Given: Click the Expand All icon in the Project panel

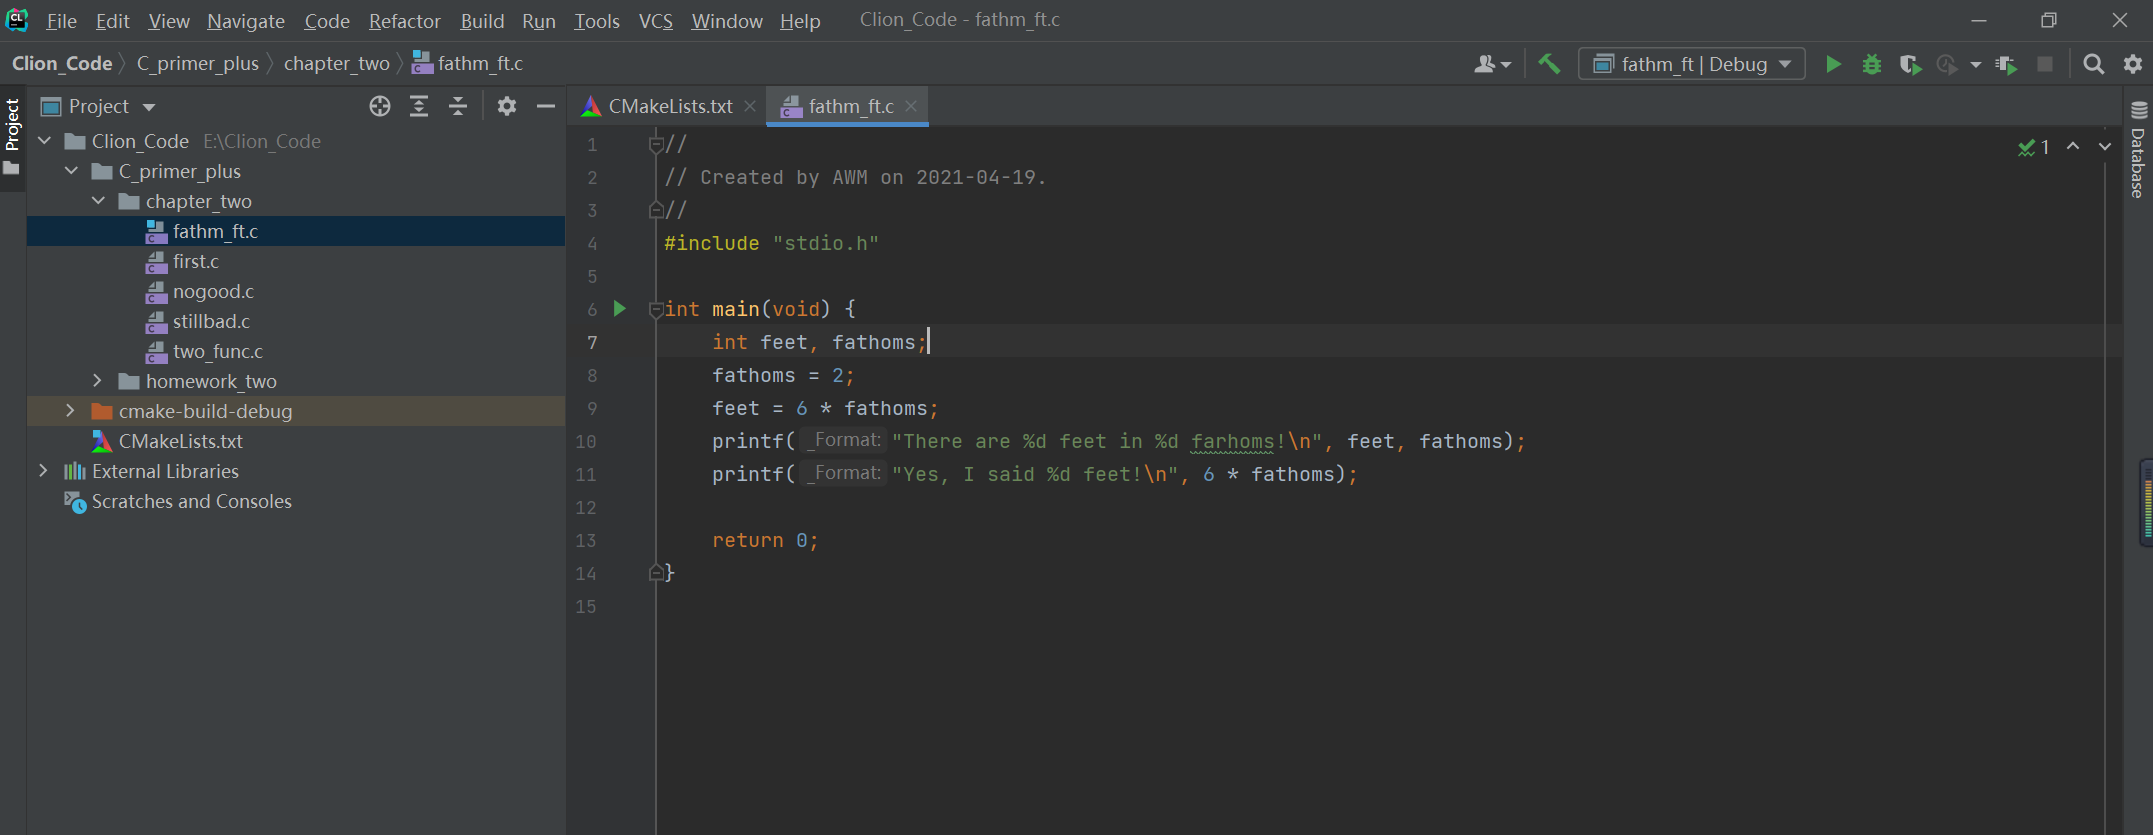Looking at the screenshot, I should pos(419,106).
